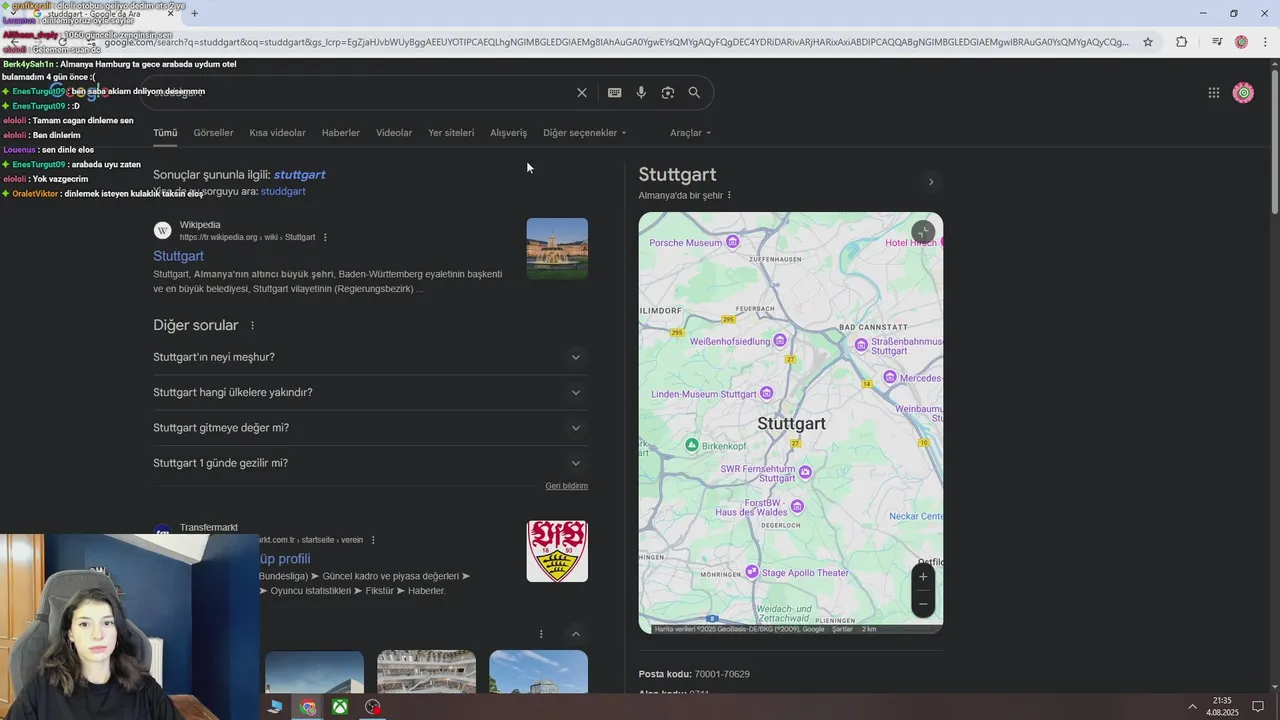Open the Google apps grid icon

1214,93
